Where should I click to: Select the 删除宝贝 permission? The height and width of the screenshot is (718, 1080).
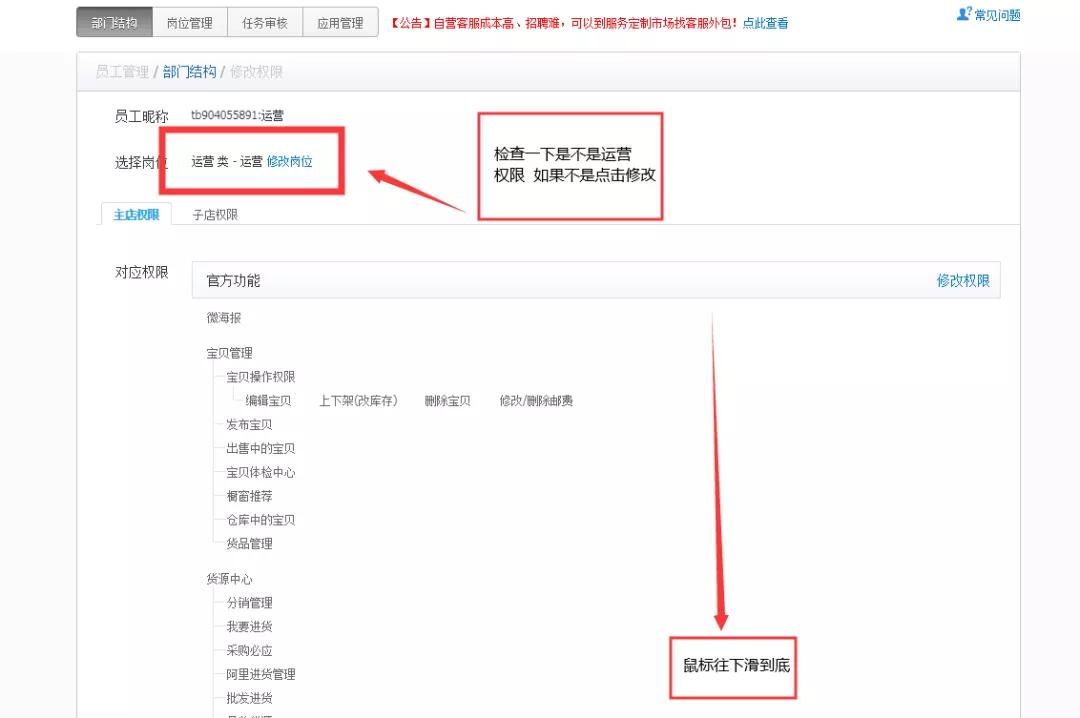click(x=445, y=400)
